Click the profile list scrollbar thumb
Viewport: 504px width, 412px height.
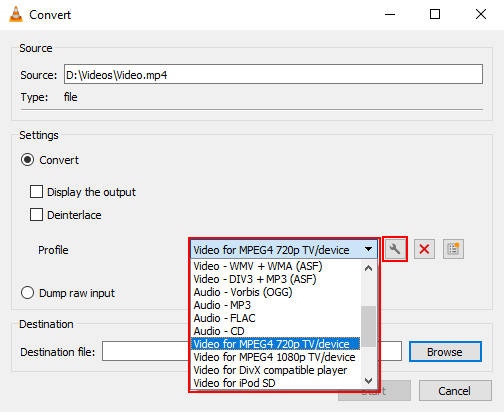[x=368, y=326]
